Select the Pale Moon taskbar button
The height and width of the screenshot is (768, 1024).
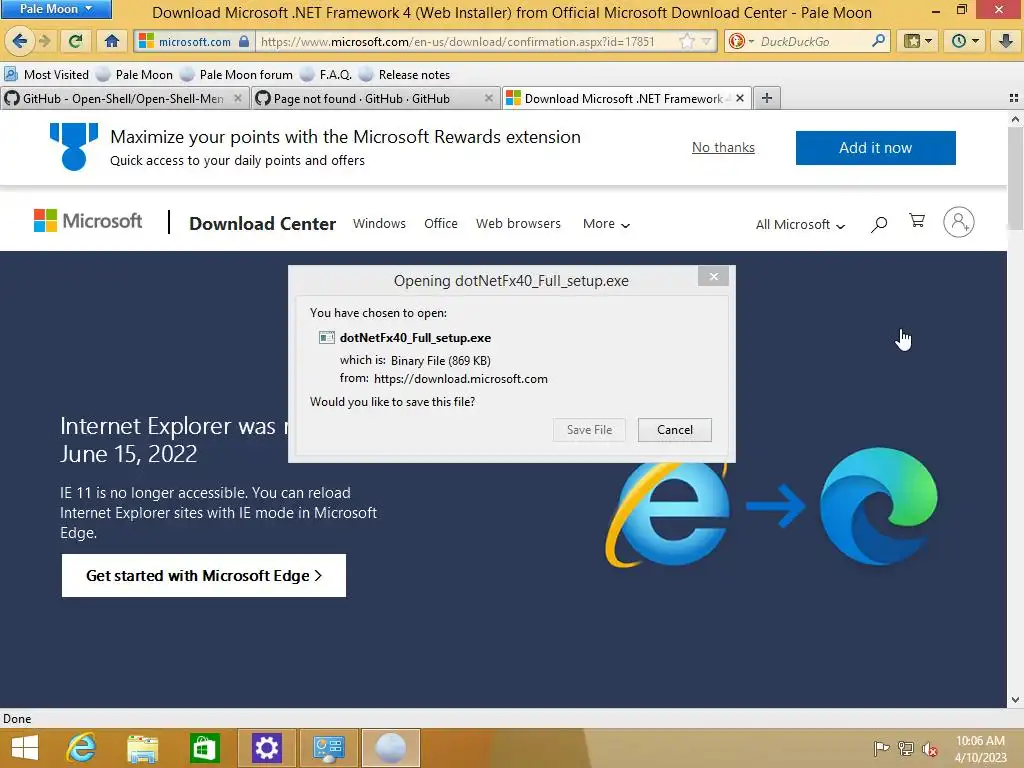(391, 748)
